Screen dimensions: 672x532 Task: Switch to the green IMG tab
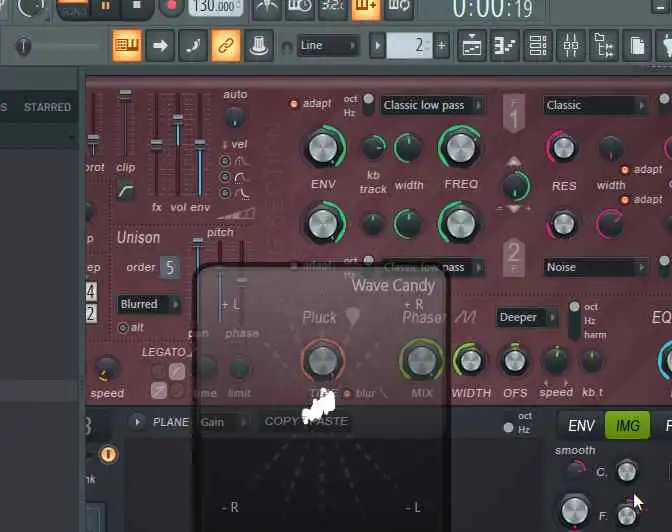(627, 426)
